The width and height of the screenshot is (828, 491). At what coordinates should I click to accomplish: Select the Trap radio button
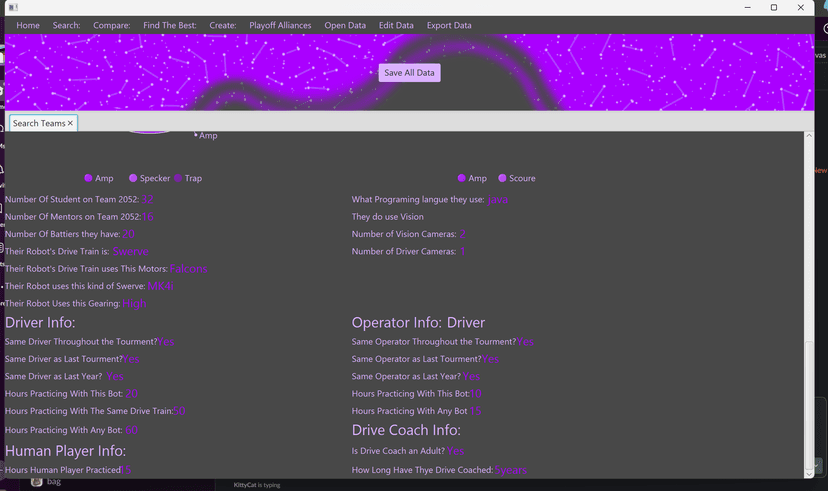point(179,178)
